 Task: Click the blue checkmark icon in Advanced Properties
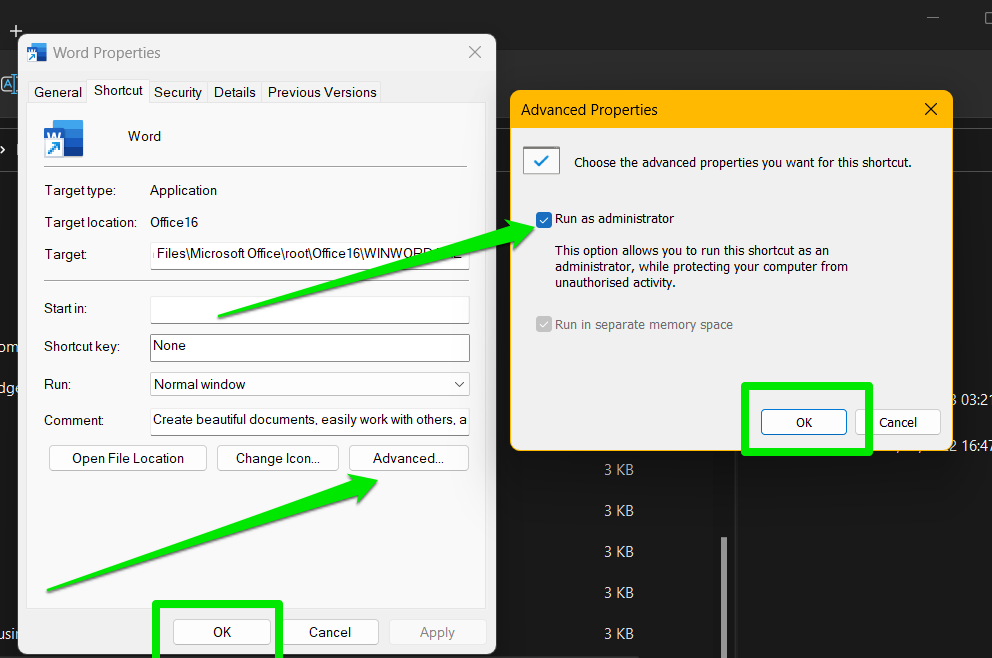pos(541,160)
